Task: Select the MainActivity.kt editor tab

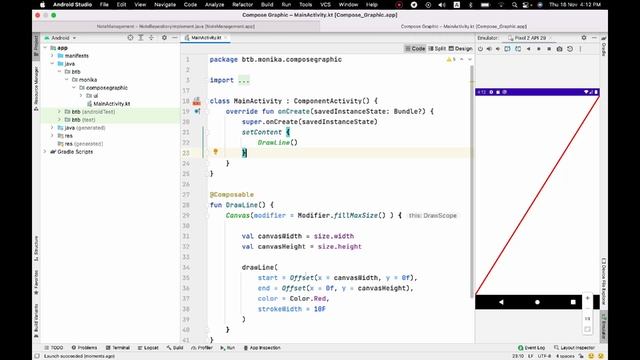Action: click(x=206, y=38)
